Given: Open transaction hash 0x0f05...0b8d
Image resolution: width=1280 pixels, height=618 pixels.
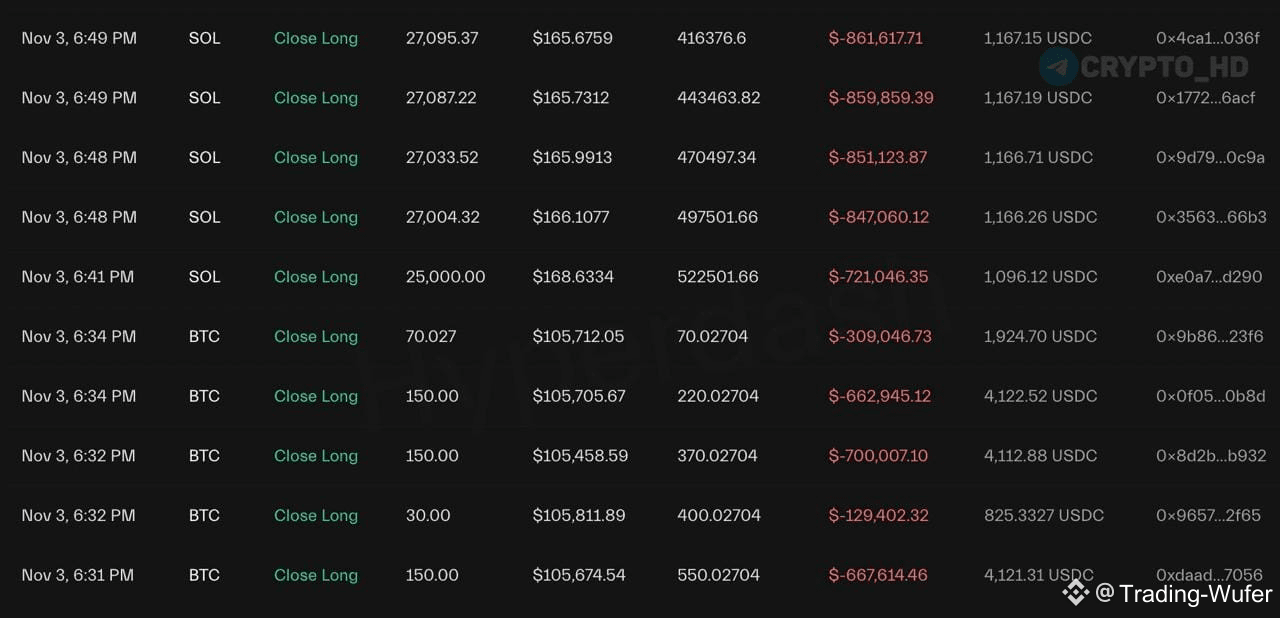Looking at the screenshot, I should click(1210, 396).
